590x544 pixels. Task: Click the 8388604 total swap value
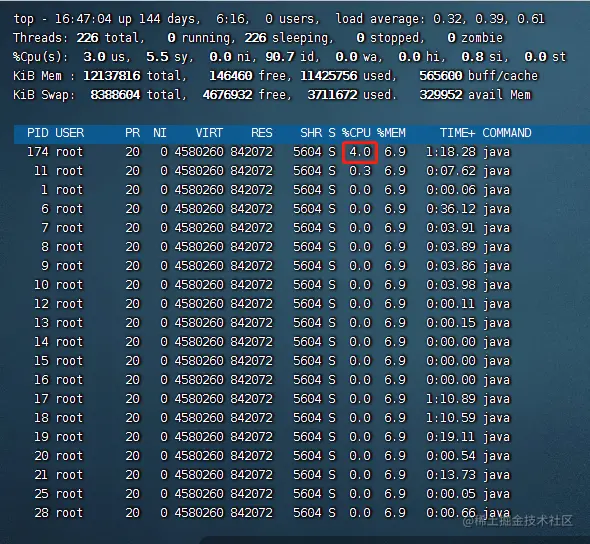115,94
